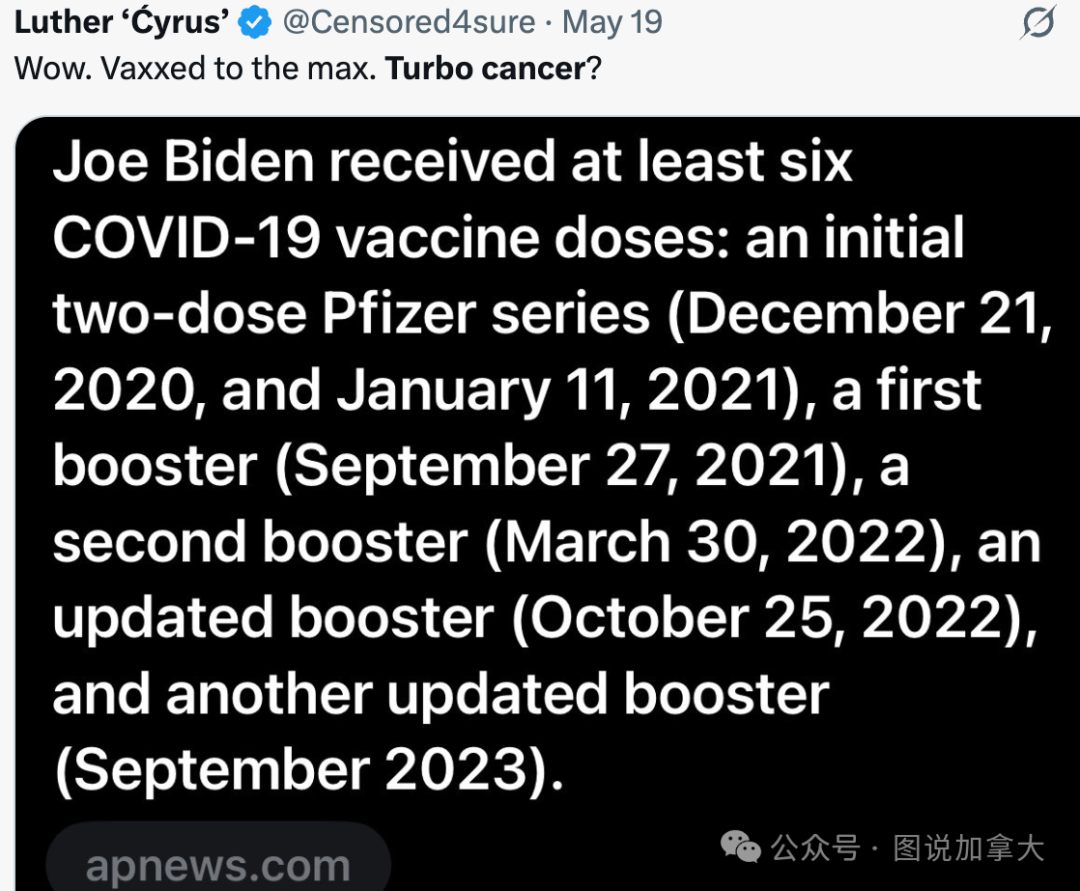Click the bold "Turbo cancer" text
1080x891 pixels.
tap(485, 69)
